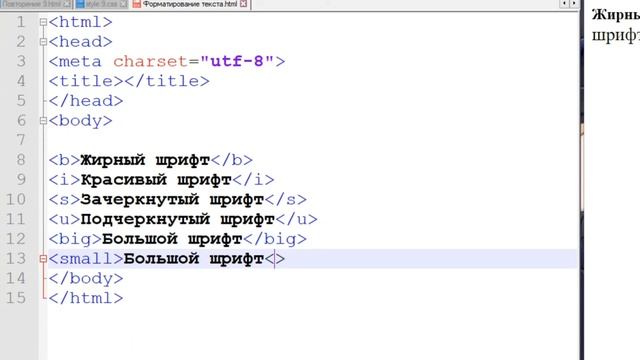640x360 pixels.
Task: Close the Форматирование текста.html tab
Action: pos(244,4)
